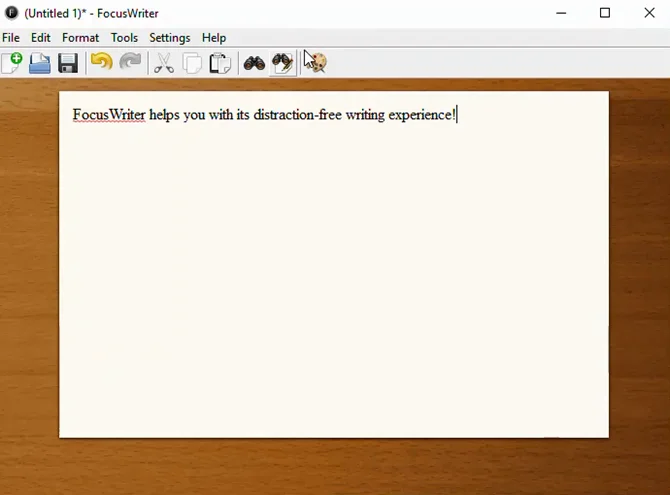Open the File menu
Screen dimensions: 670x495
click(x=11, y=38)
